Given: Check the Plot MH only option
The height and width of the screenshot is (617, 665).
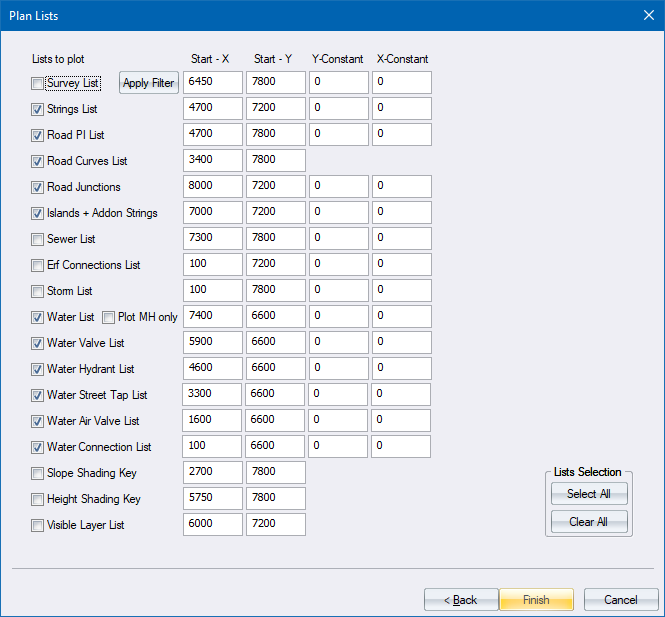Looking at the screenshot, I should pos(109,317).
